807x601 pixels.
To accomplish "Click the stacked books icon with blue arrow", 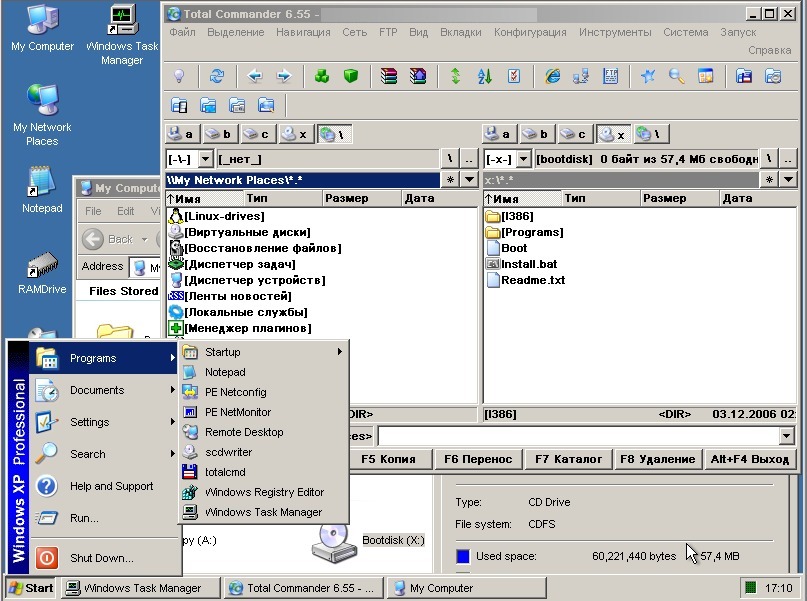I will tap(418, 76).
